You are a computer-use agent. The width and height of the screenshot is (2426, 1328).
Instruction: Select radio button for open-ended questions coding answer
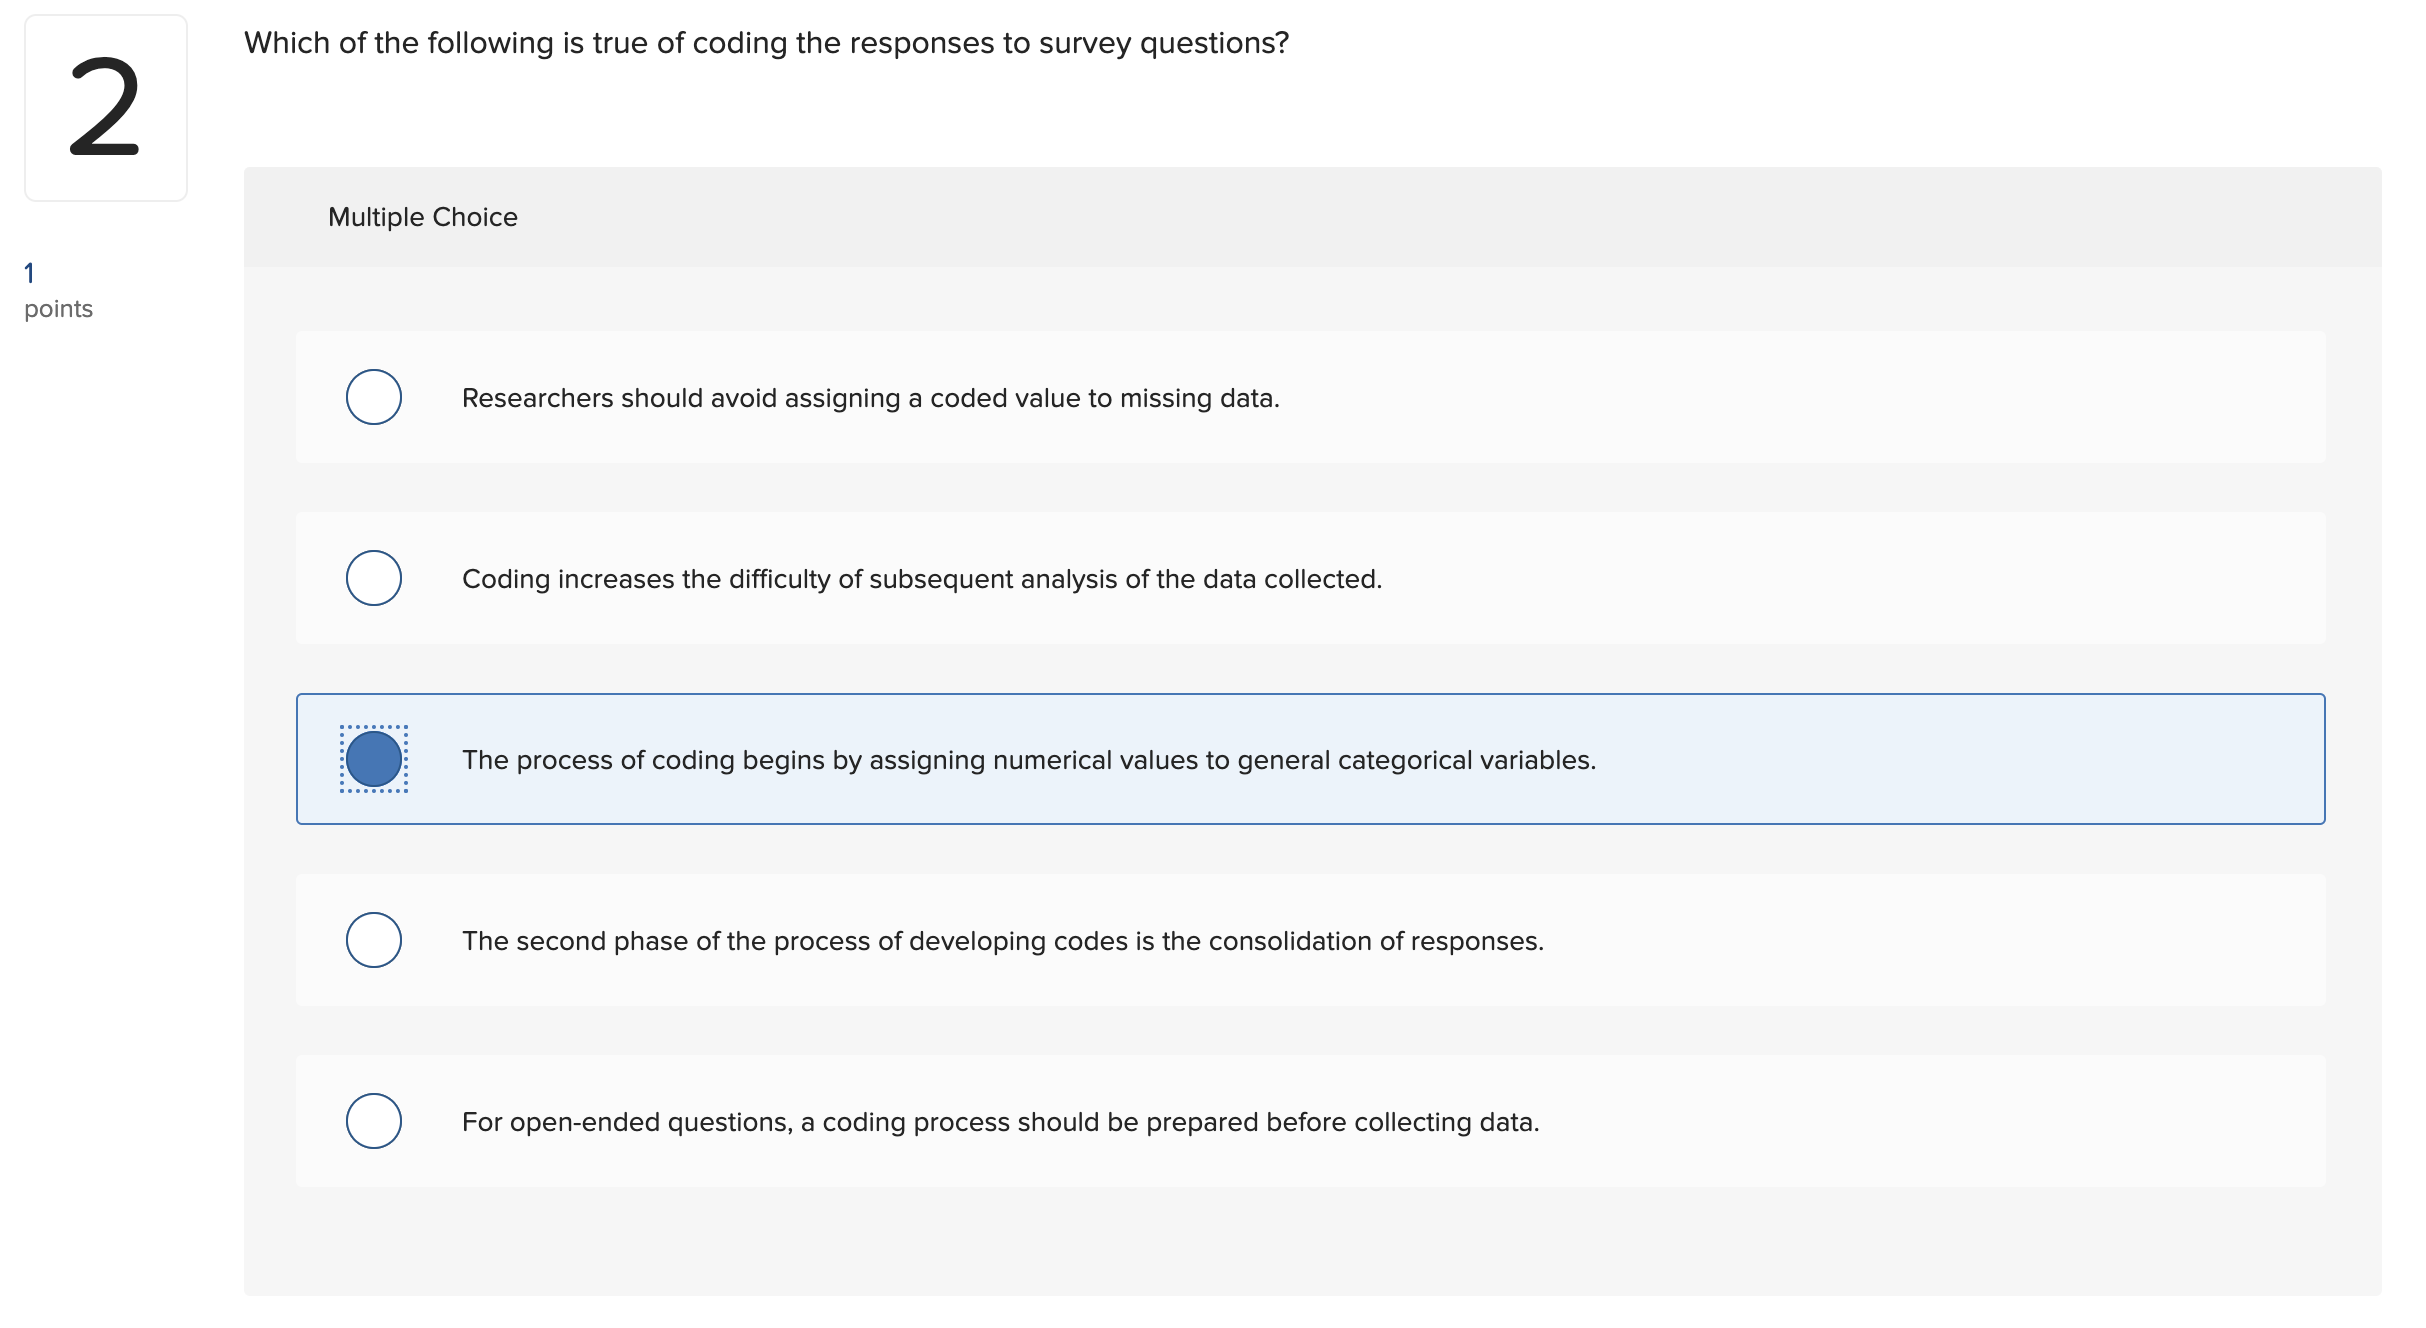(x=374, y=1120)
